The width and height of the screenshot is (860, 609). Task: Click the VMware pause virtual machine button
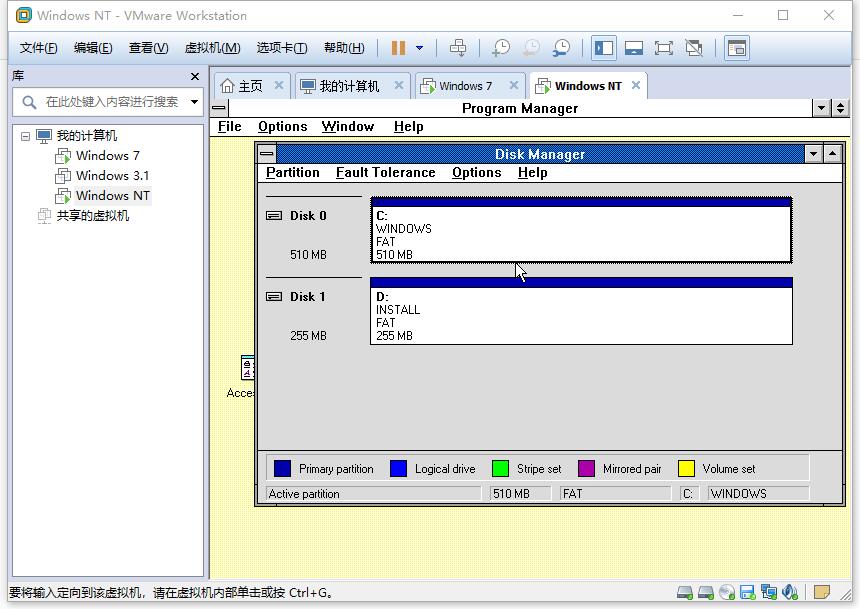(398, 48)
